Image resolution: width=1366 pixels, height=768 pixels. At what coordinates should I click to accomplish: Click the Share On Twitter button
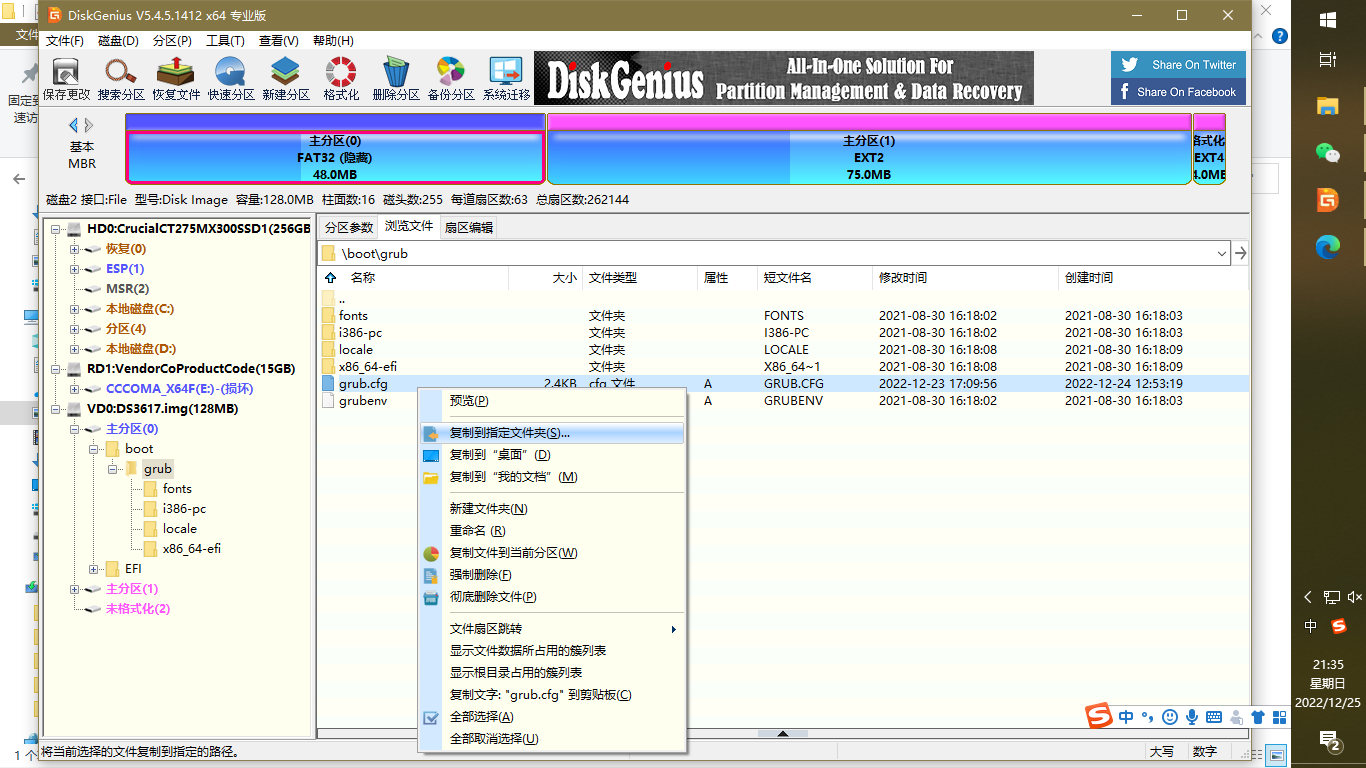pyautogui.click(x=1177, y=64)
